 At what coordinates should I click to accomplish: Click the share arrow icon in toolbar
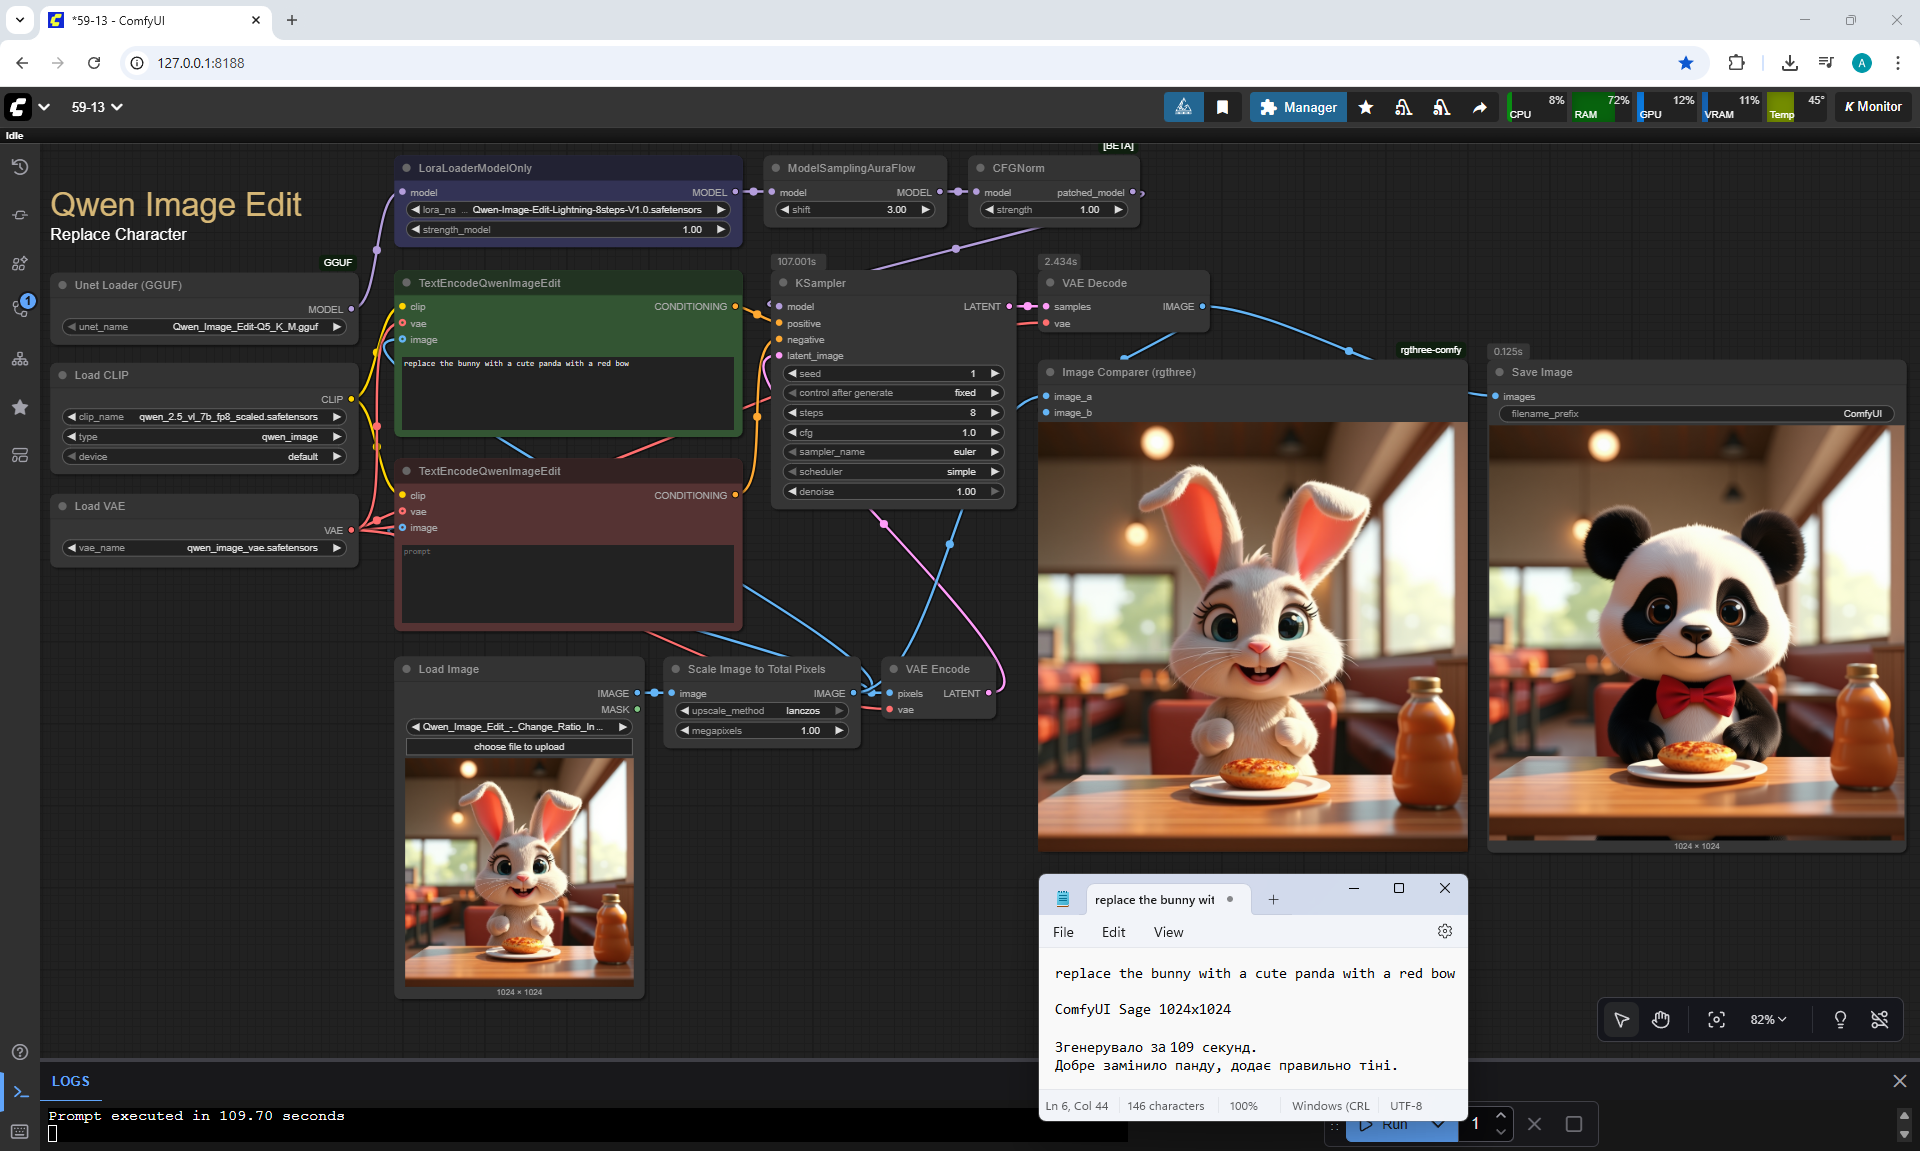(1479, 107)
